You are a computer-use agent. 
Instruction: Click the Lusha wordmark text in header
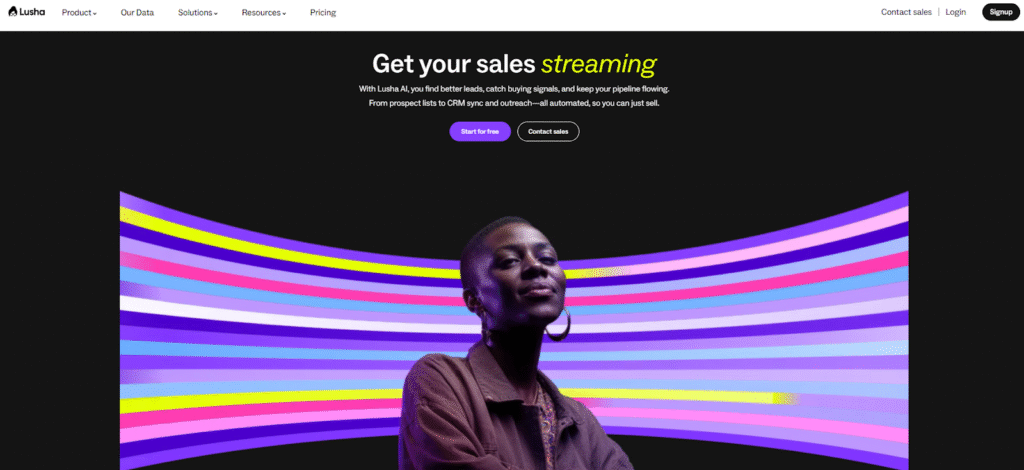click(x=32, y=11)
